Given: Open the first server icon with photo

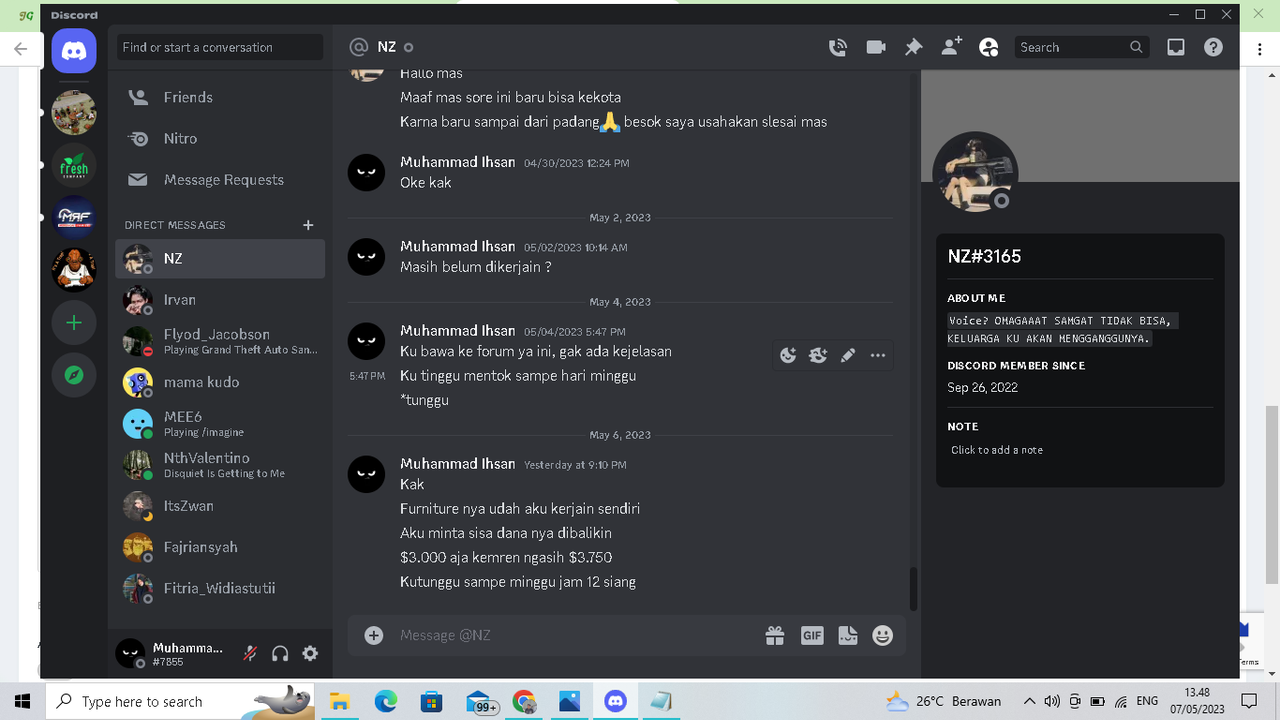Looking at the screenshot, I should point(74,113).
